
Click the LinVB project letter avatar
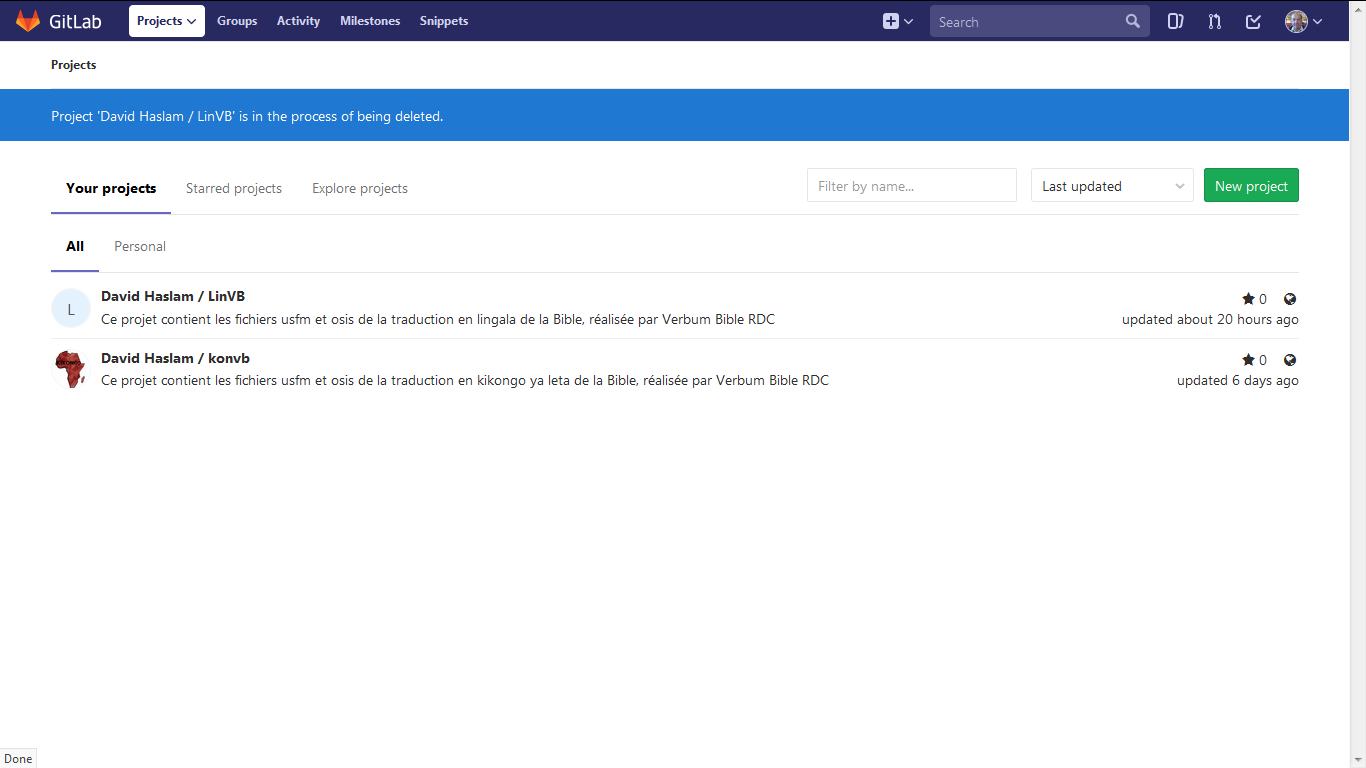[71, 308]
